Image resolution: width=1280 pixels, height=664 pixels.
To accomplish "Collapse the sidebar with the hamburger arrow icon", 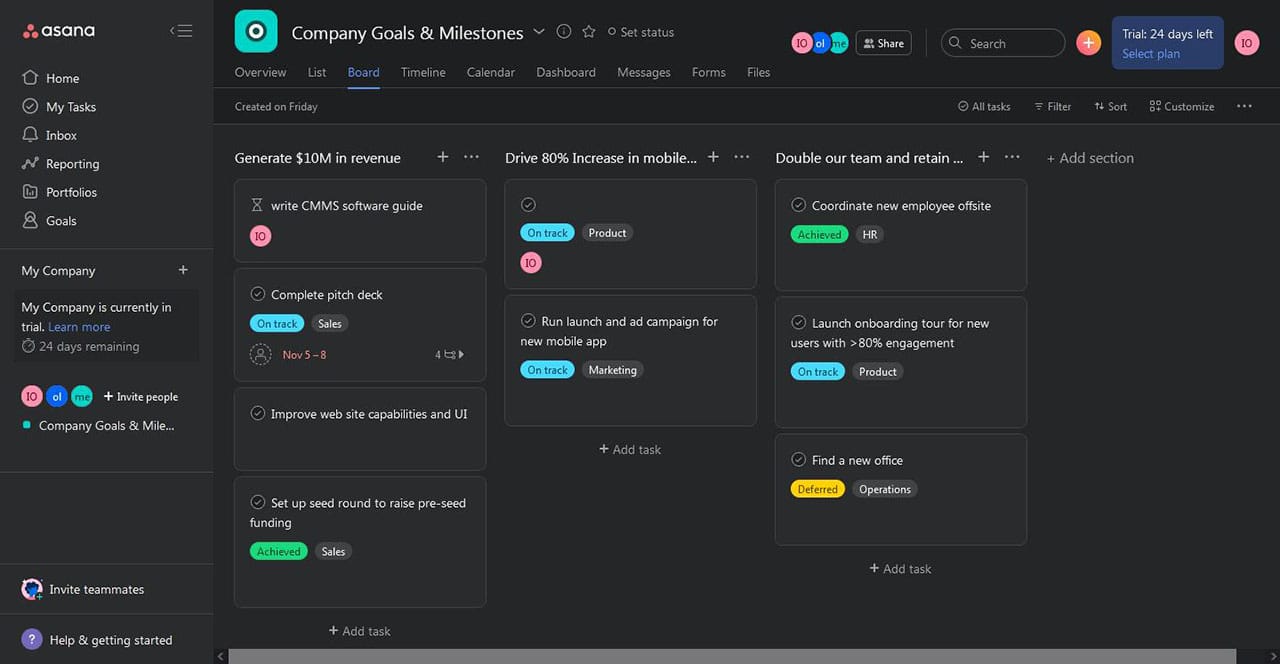I will click(x=181, y=31).
